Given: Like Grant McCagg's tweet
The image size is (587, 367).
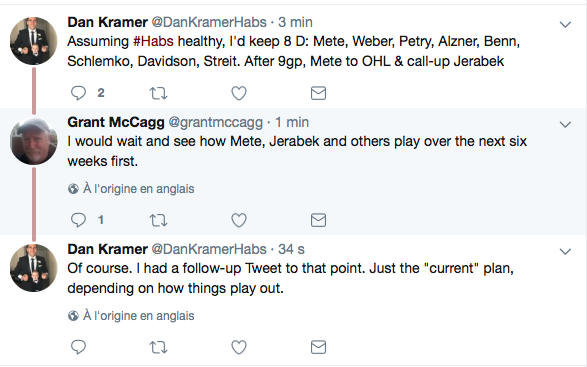Looking at the screenshot, I should pos(239,220).
